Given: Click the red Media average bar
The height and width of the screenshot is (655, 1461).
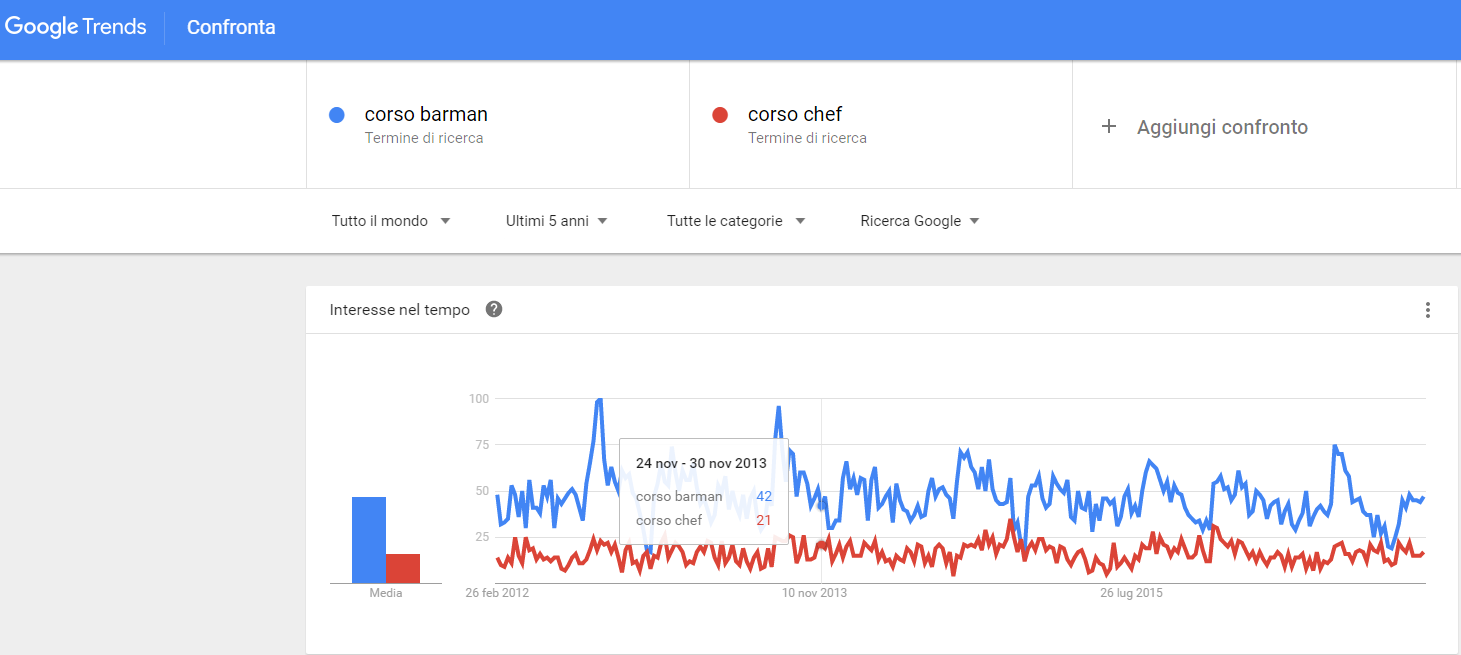Looking at the screenshot, I should click(x=403, y=568).
